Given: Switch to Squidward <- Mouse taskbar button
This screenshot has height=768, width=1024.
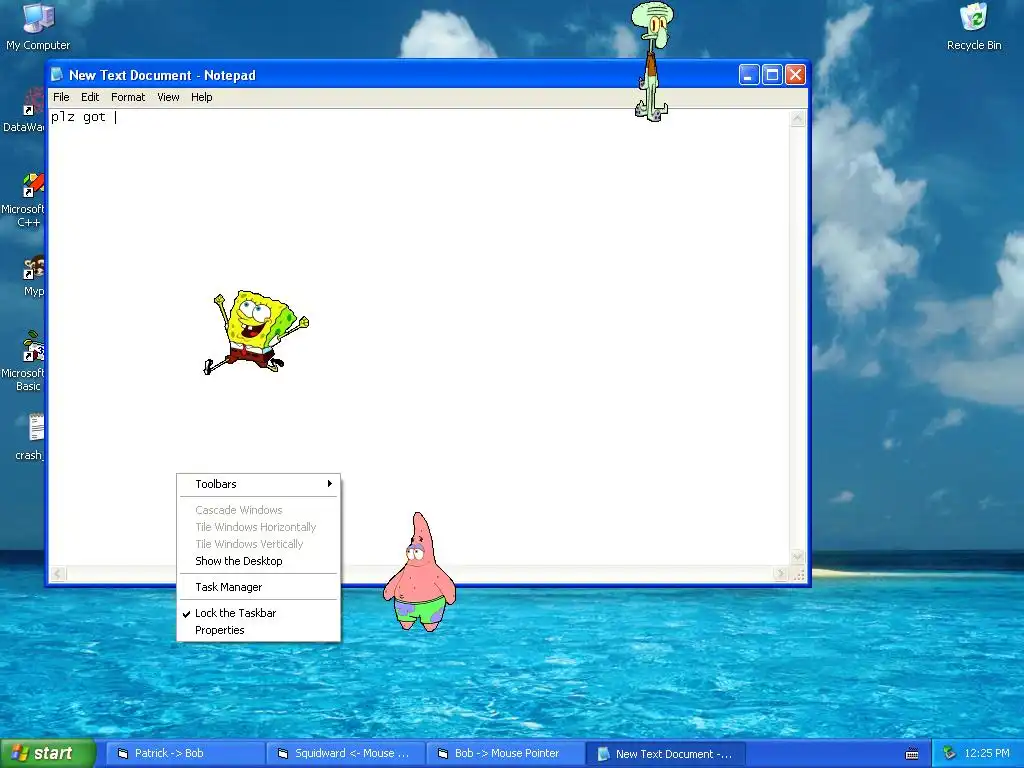Looking at the screenshot, I should pos(345,754).
